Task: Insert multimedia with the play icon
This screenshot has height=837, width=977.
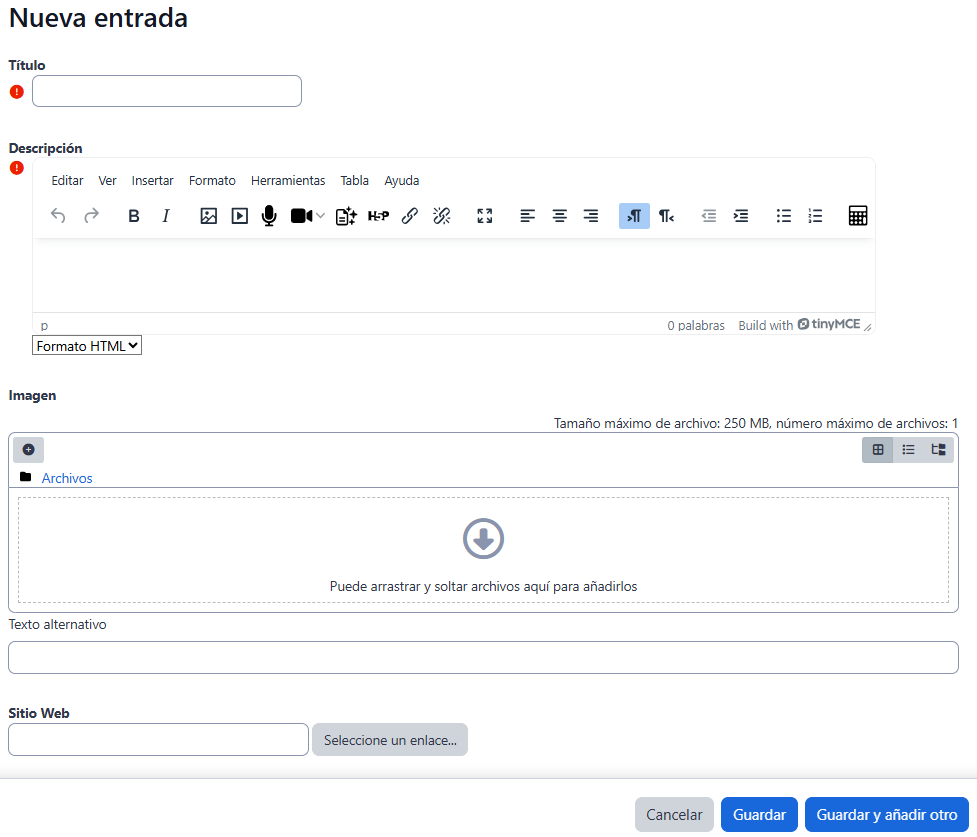Action: (239, 216)
